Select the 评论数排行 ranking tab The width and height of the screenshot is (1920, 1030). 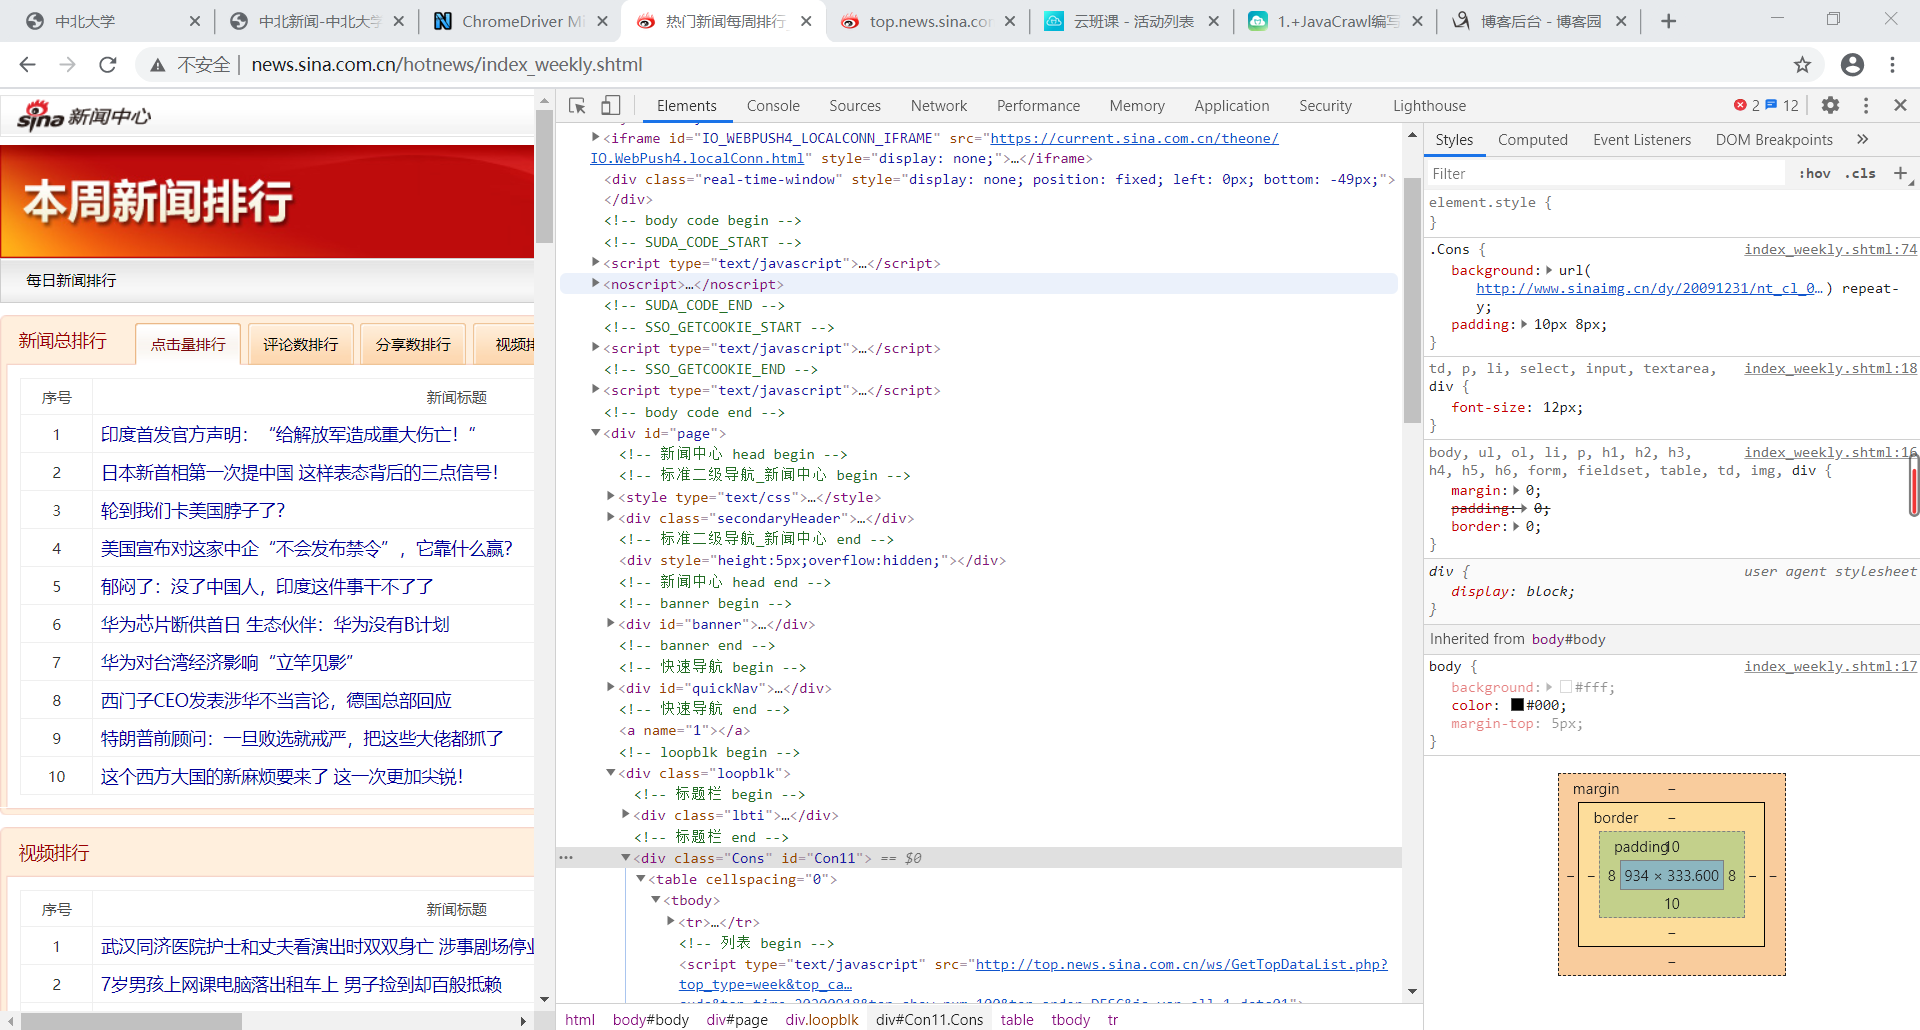coord(300,344)
